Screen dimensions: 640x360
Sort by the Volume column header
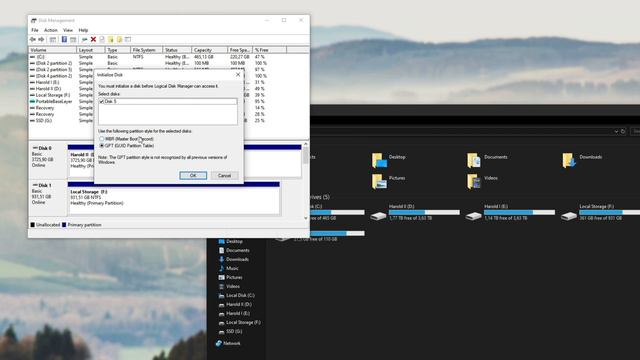click(x=53, y=50)
